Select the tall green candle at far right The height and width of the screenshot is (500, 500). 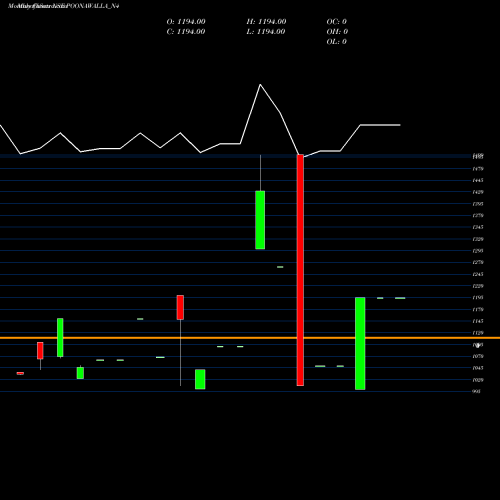360,343
